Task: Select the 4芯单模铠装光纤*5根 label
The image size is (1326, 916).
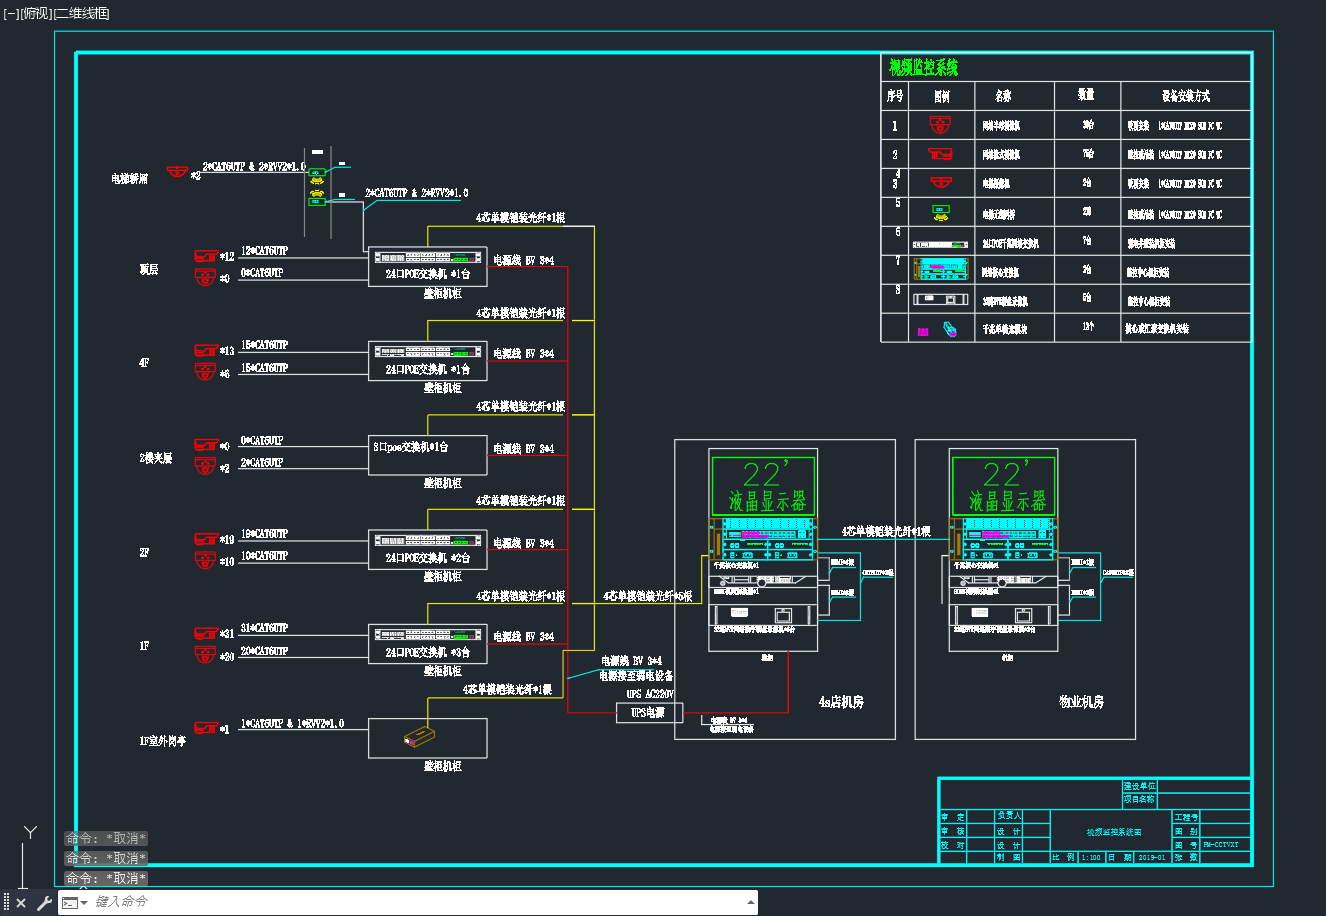Action: [x=648, y=596]
